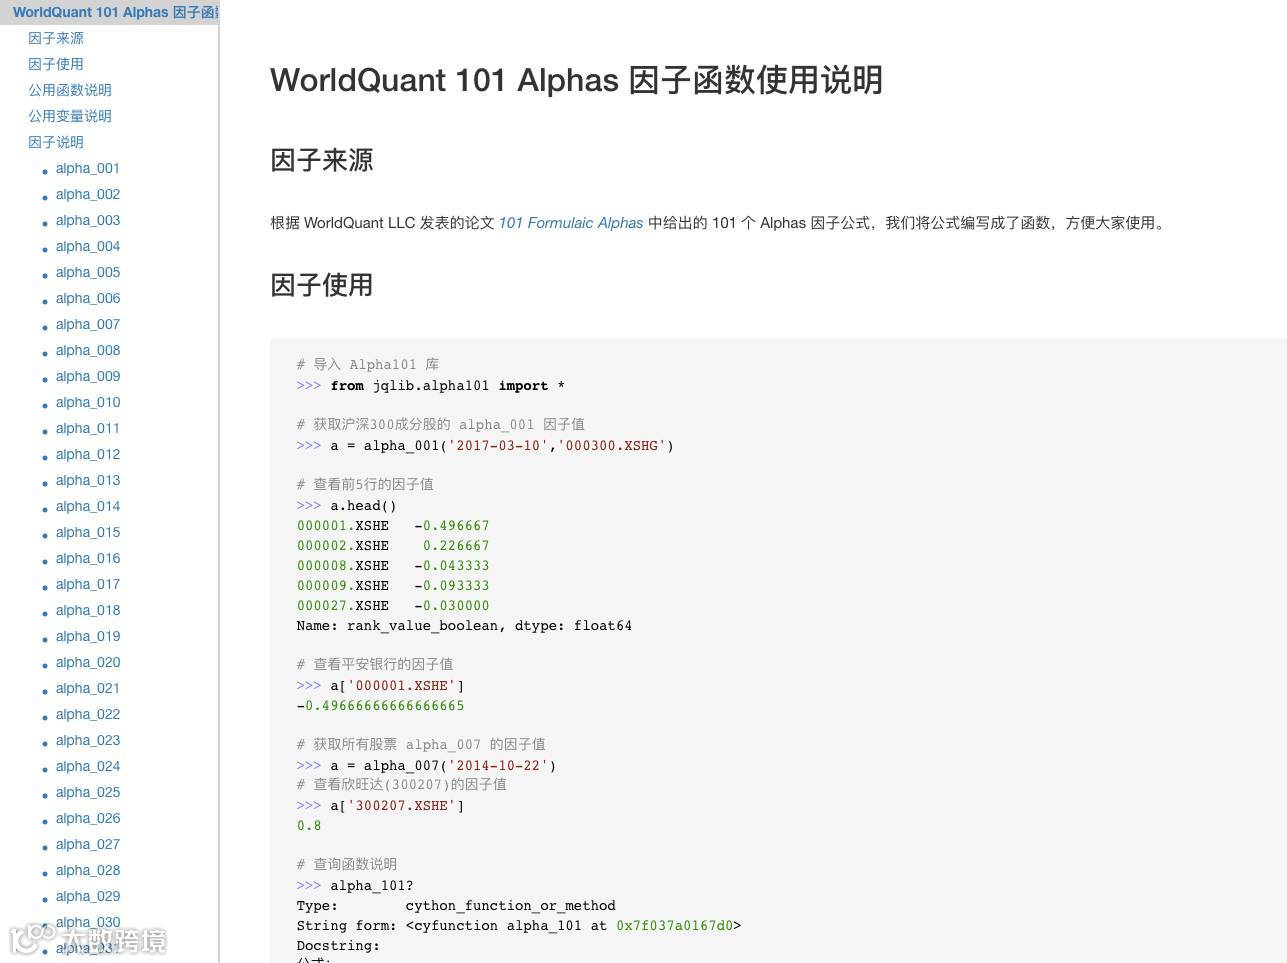The height and width of the screenshot is (963, 1287).
Task: Select the top sidebar heading WorldQuant 101 Alphas
Action: point(116,13)
